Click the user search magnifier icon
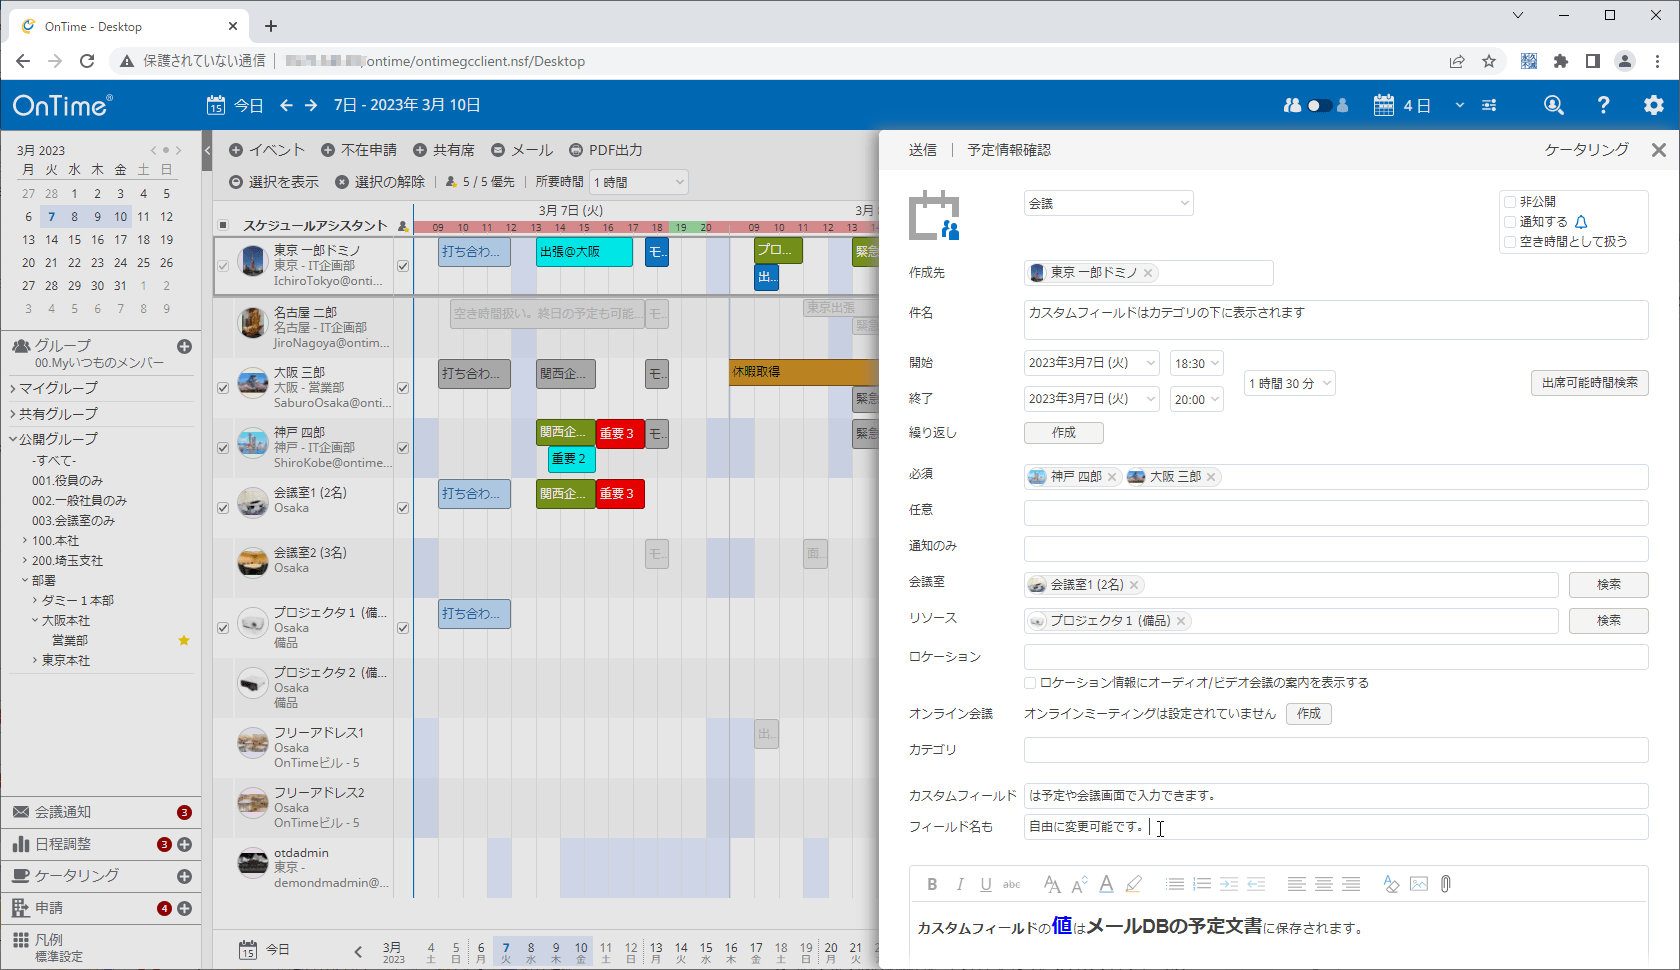This screenshot has height=970, width=1680. (x=1553, y=105)
